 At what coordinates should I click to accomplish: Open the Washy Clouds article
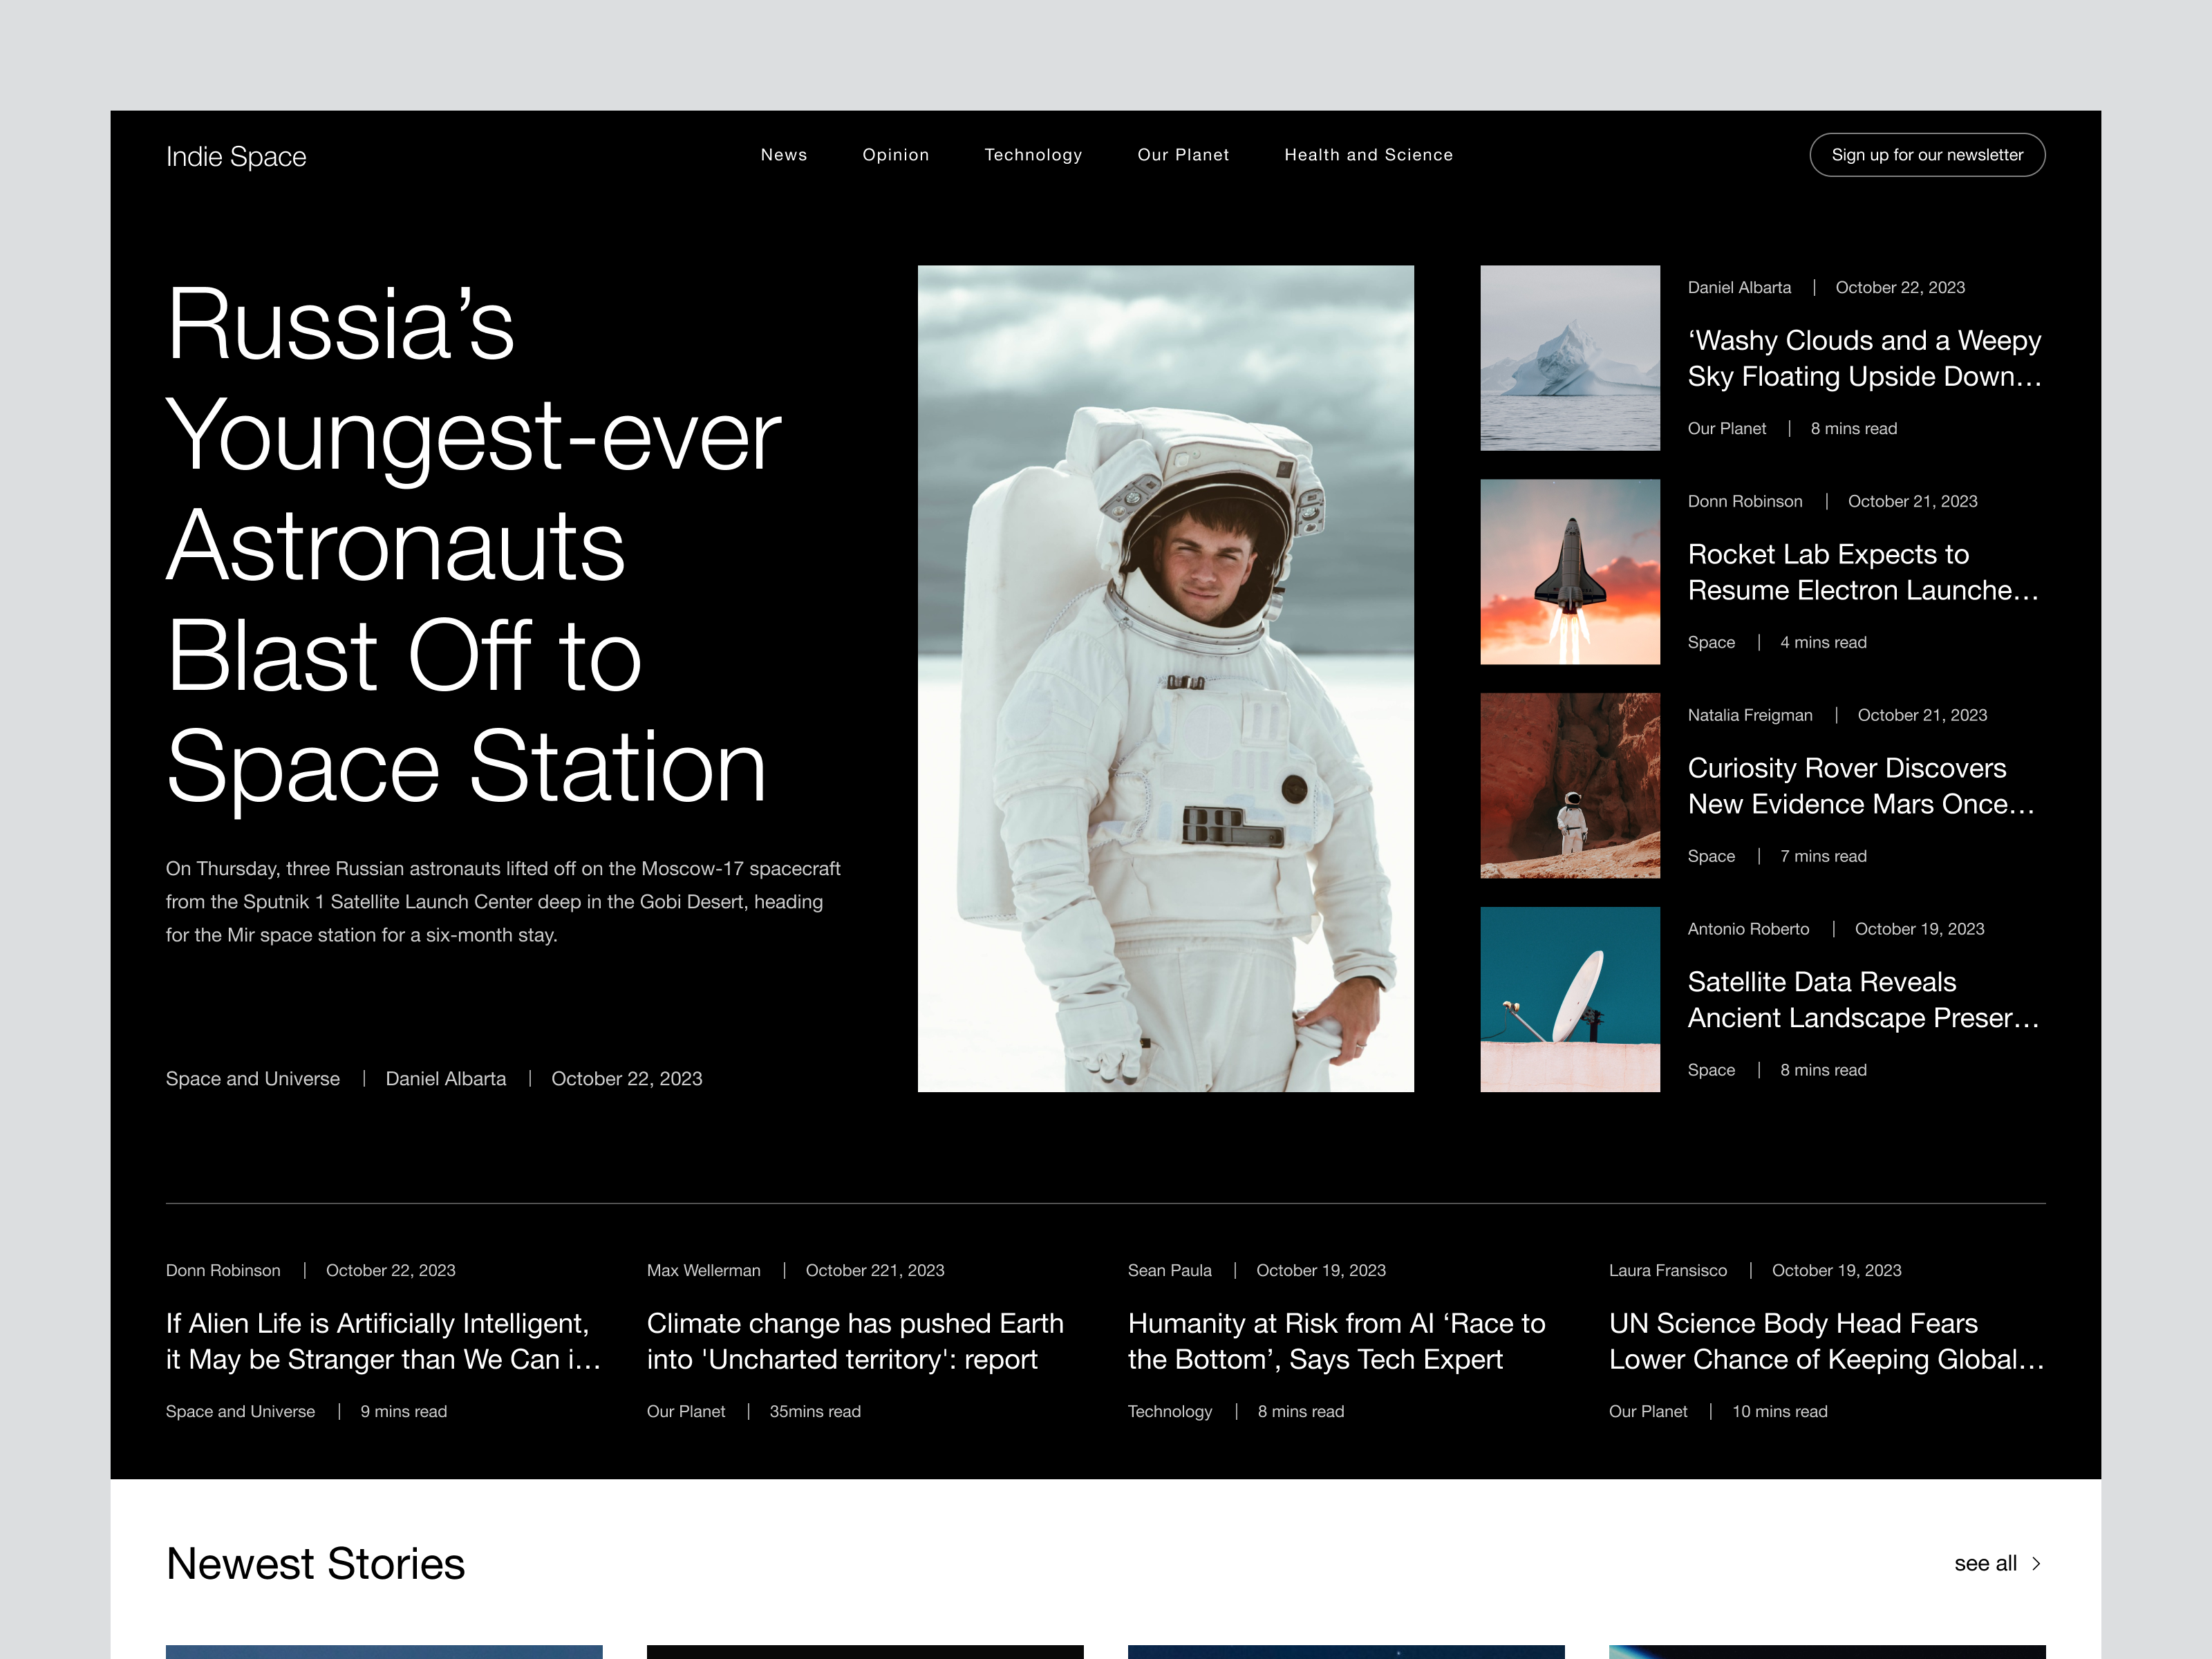1864,359
